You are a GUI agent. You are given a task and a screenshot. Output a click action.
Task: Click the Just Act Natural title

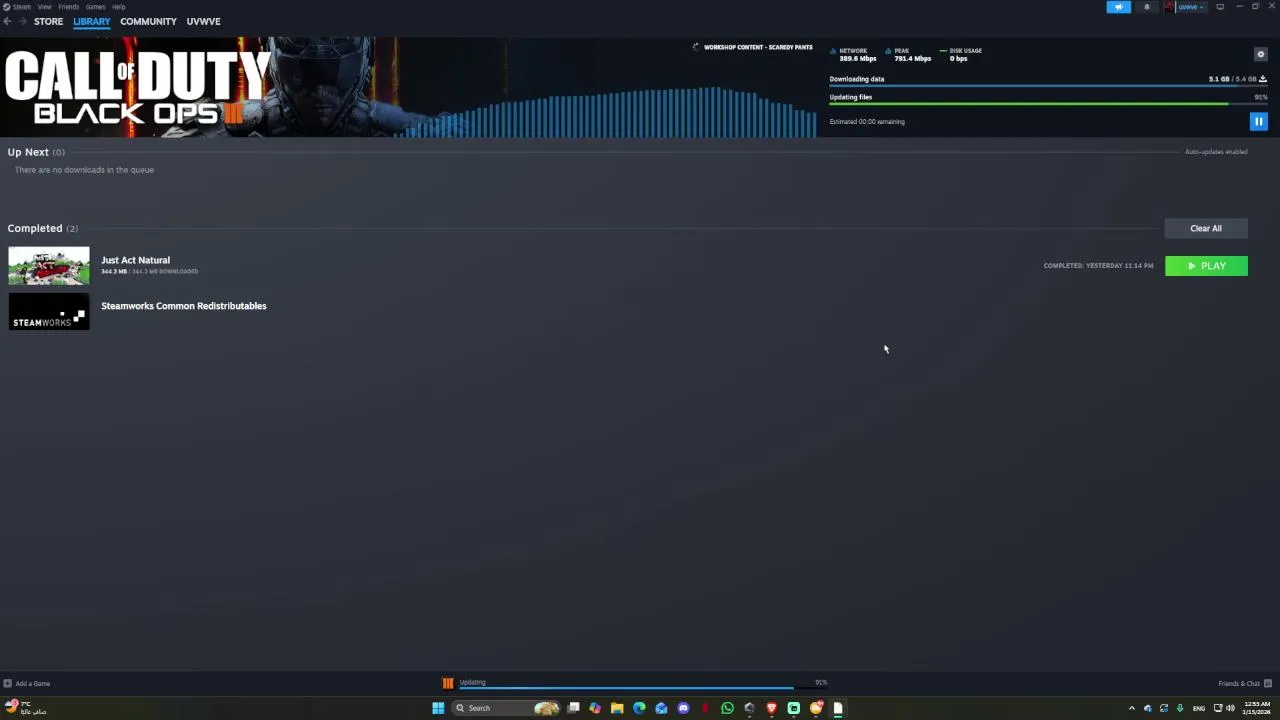[x=135, y=260]
